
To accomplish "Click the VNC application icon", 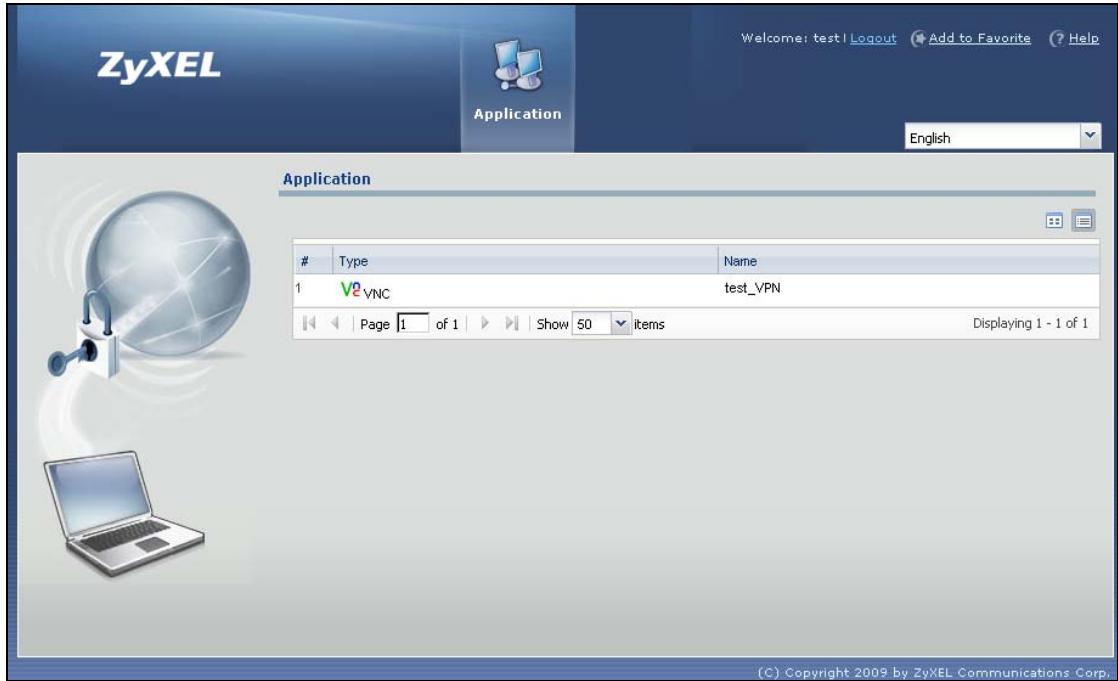I will tap(350, 289).
